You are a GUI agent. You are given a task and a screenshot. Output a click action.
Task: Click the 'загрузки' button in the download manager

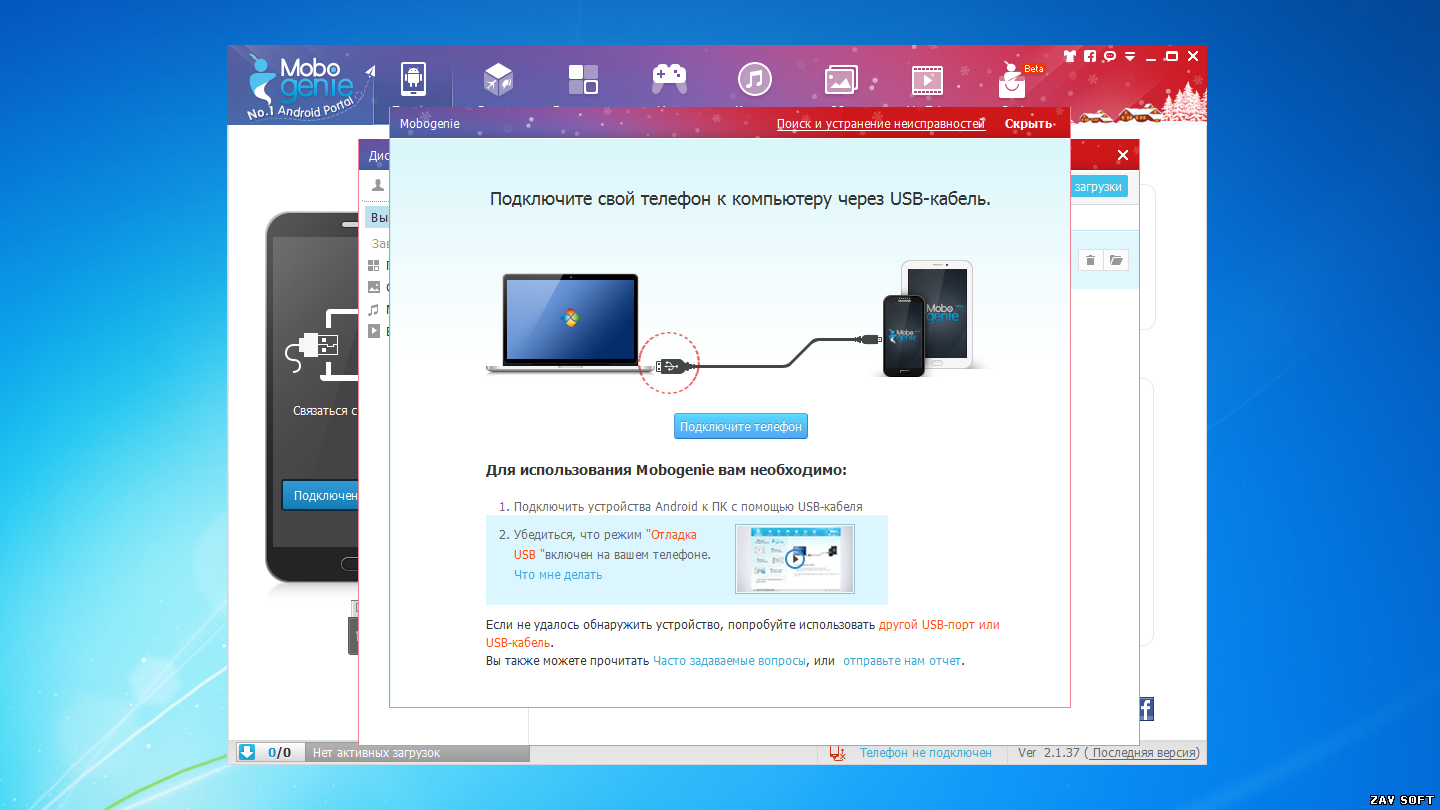[x=1098, y=186]
